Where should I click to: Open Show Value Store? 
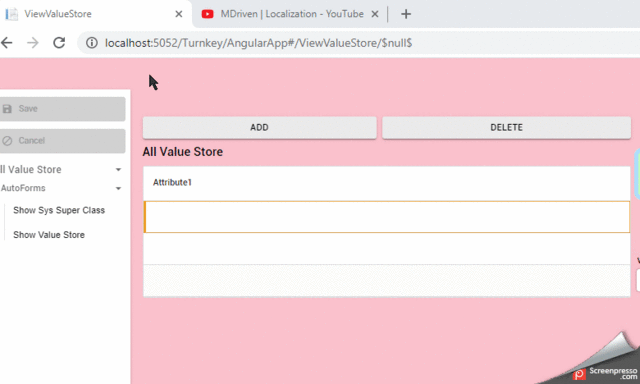pos(49,235)
